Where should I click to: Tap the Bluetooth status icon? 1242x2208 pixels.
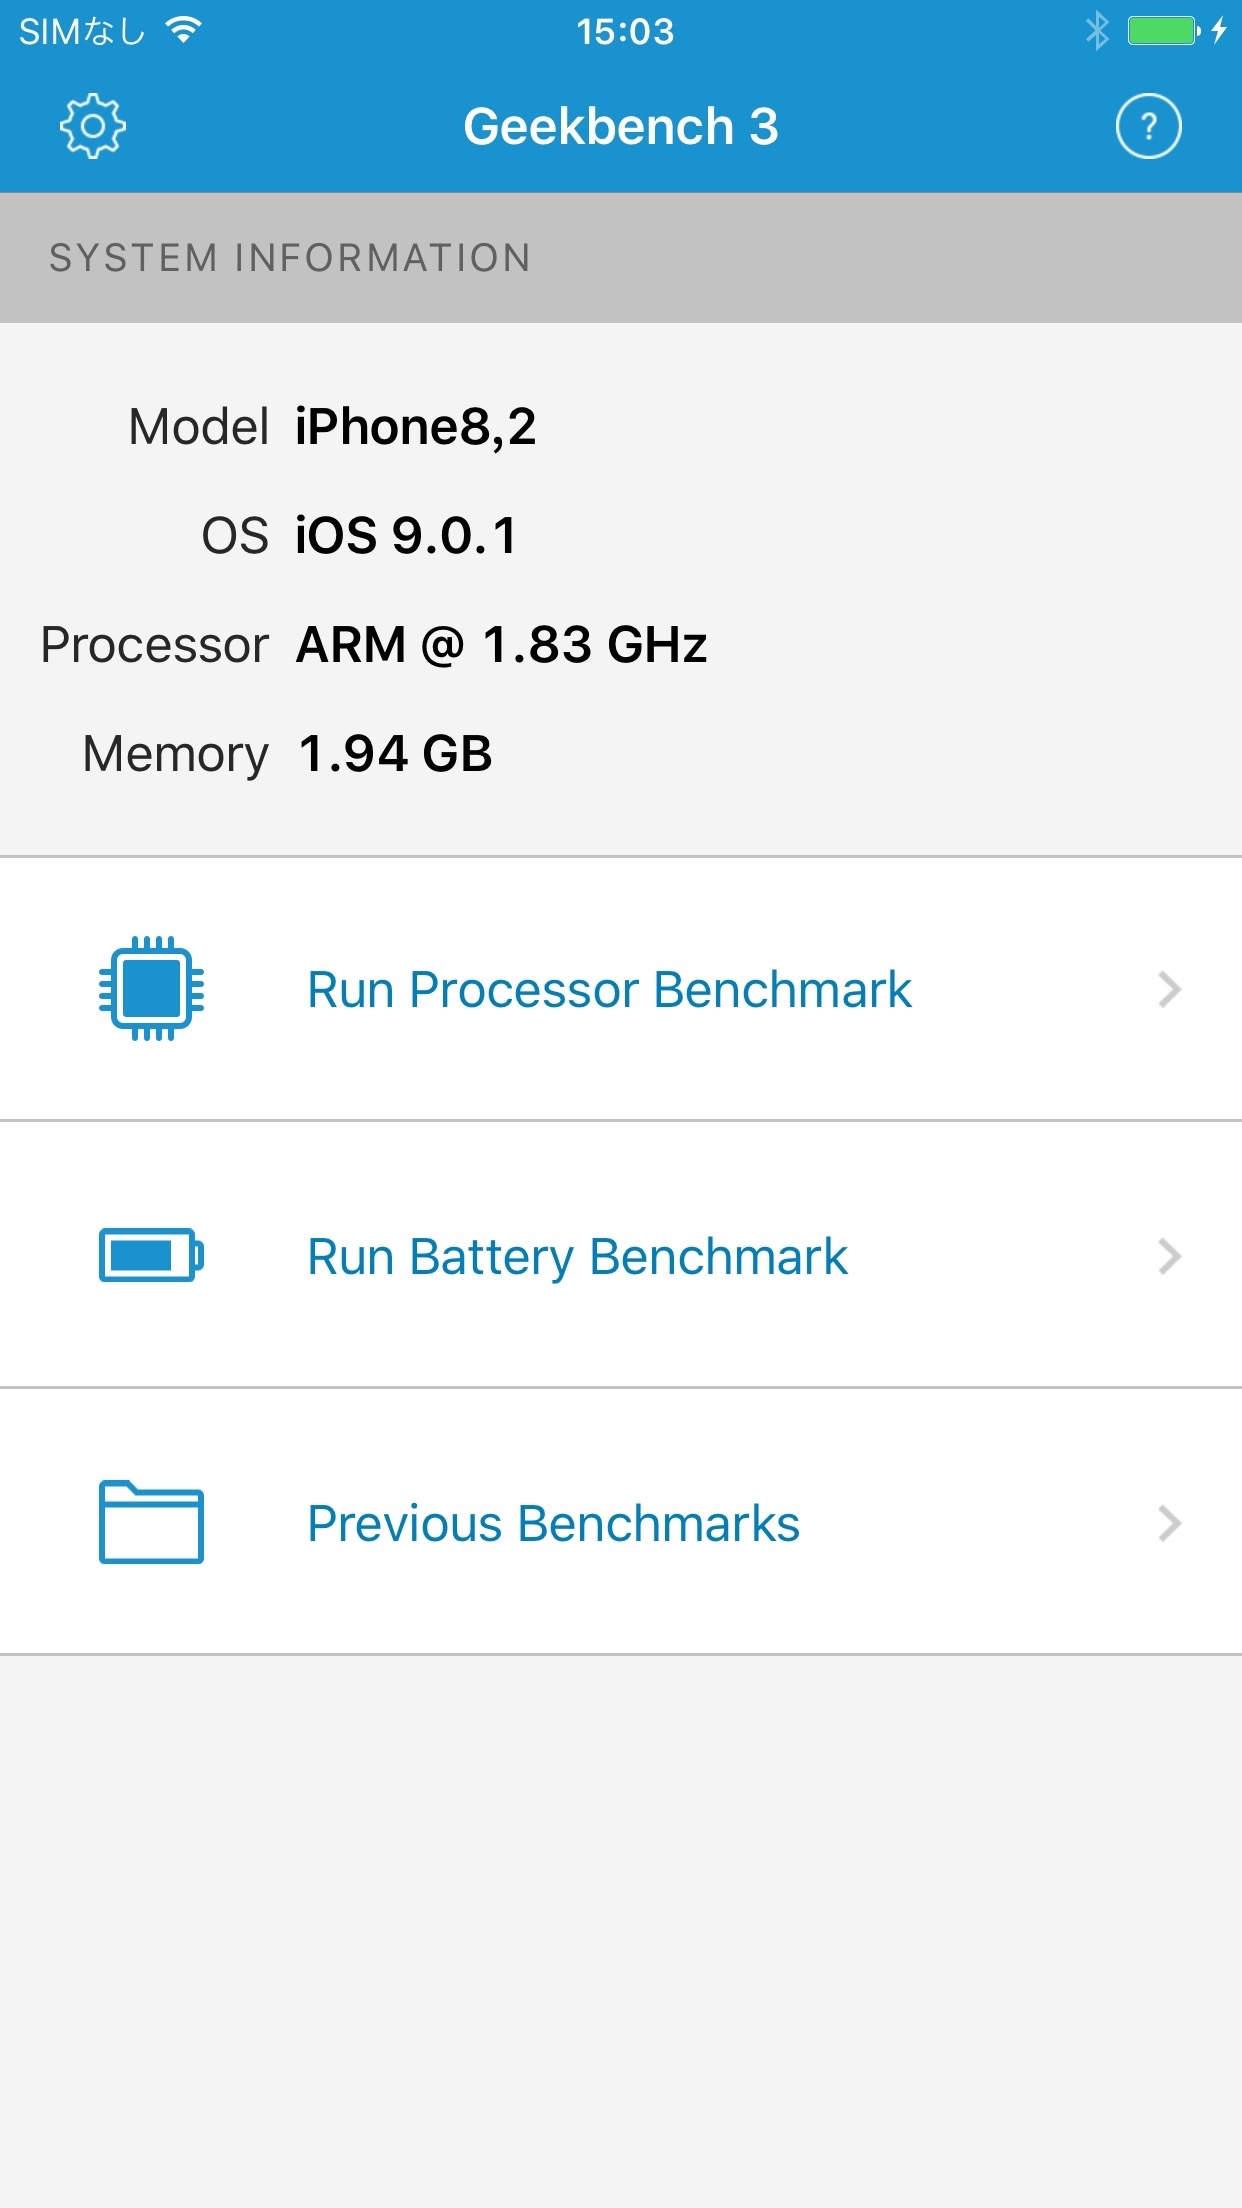tap(1097, 31)
